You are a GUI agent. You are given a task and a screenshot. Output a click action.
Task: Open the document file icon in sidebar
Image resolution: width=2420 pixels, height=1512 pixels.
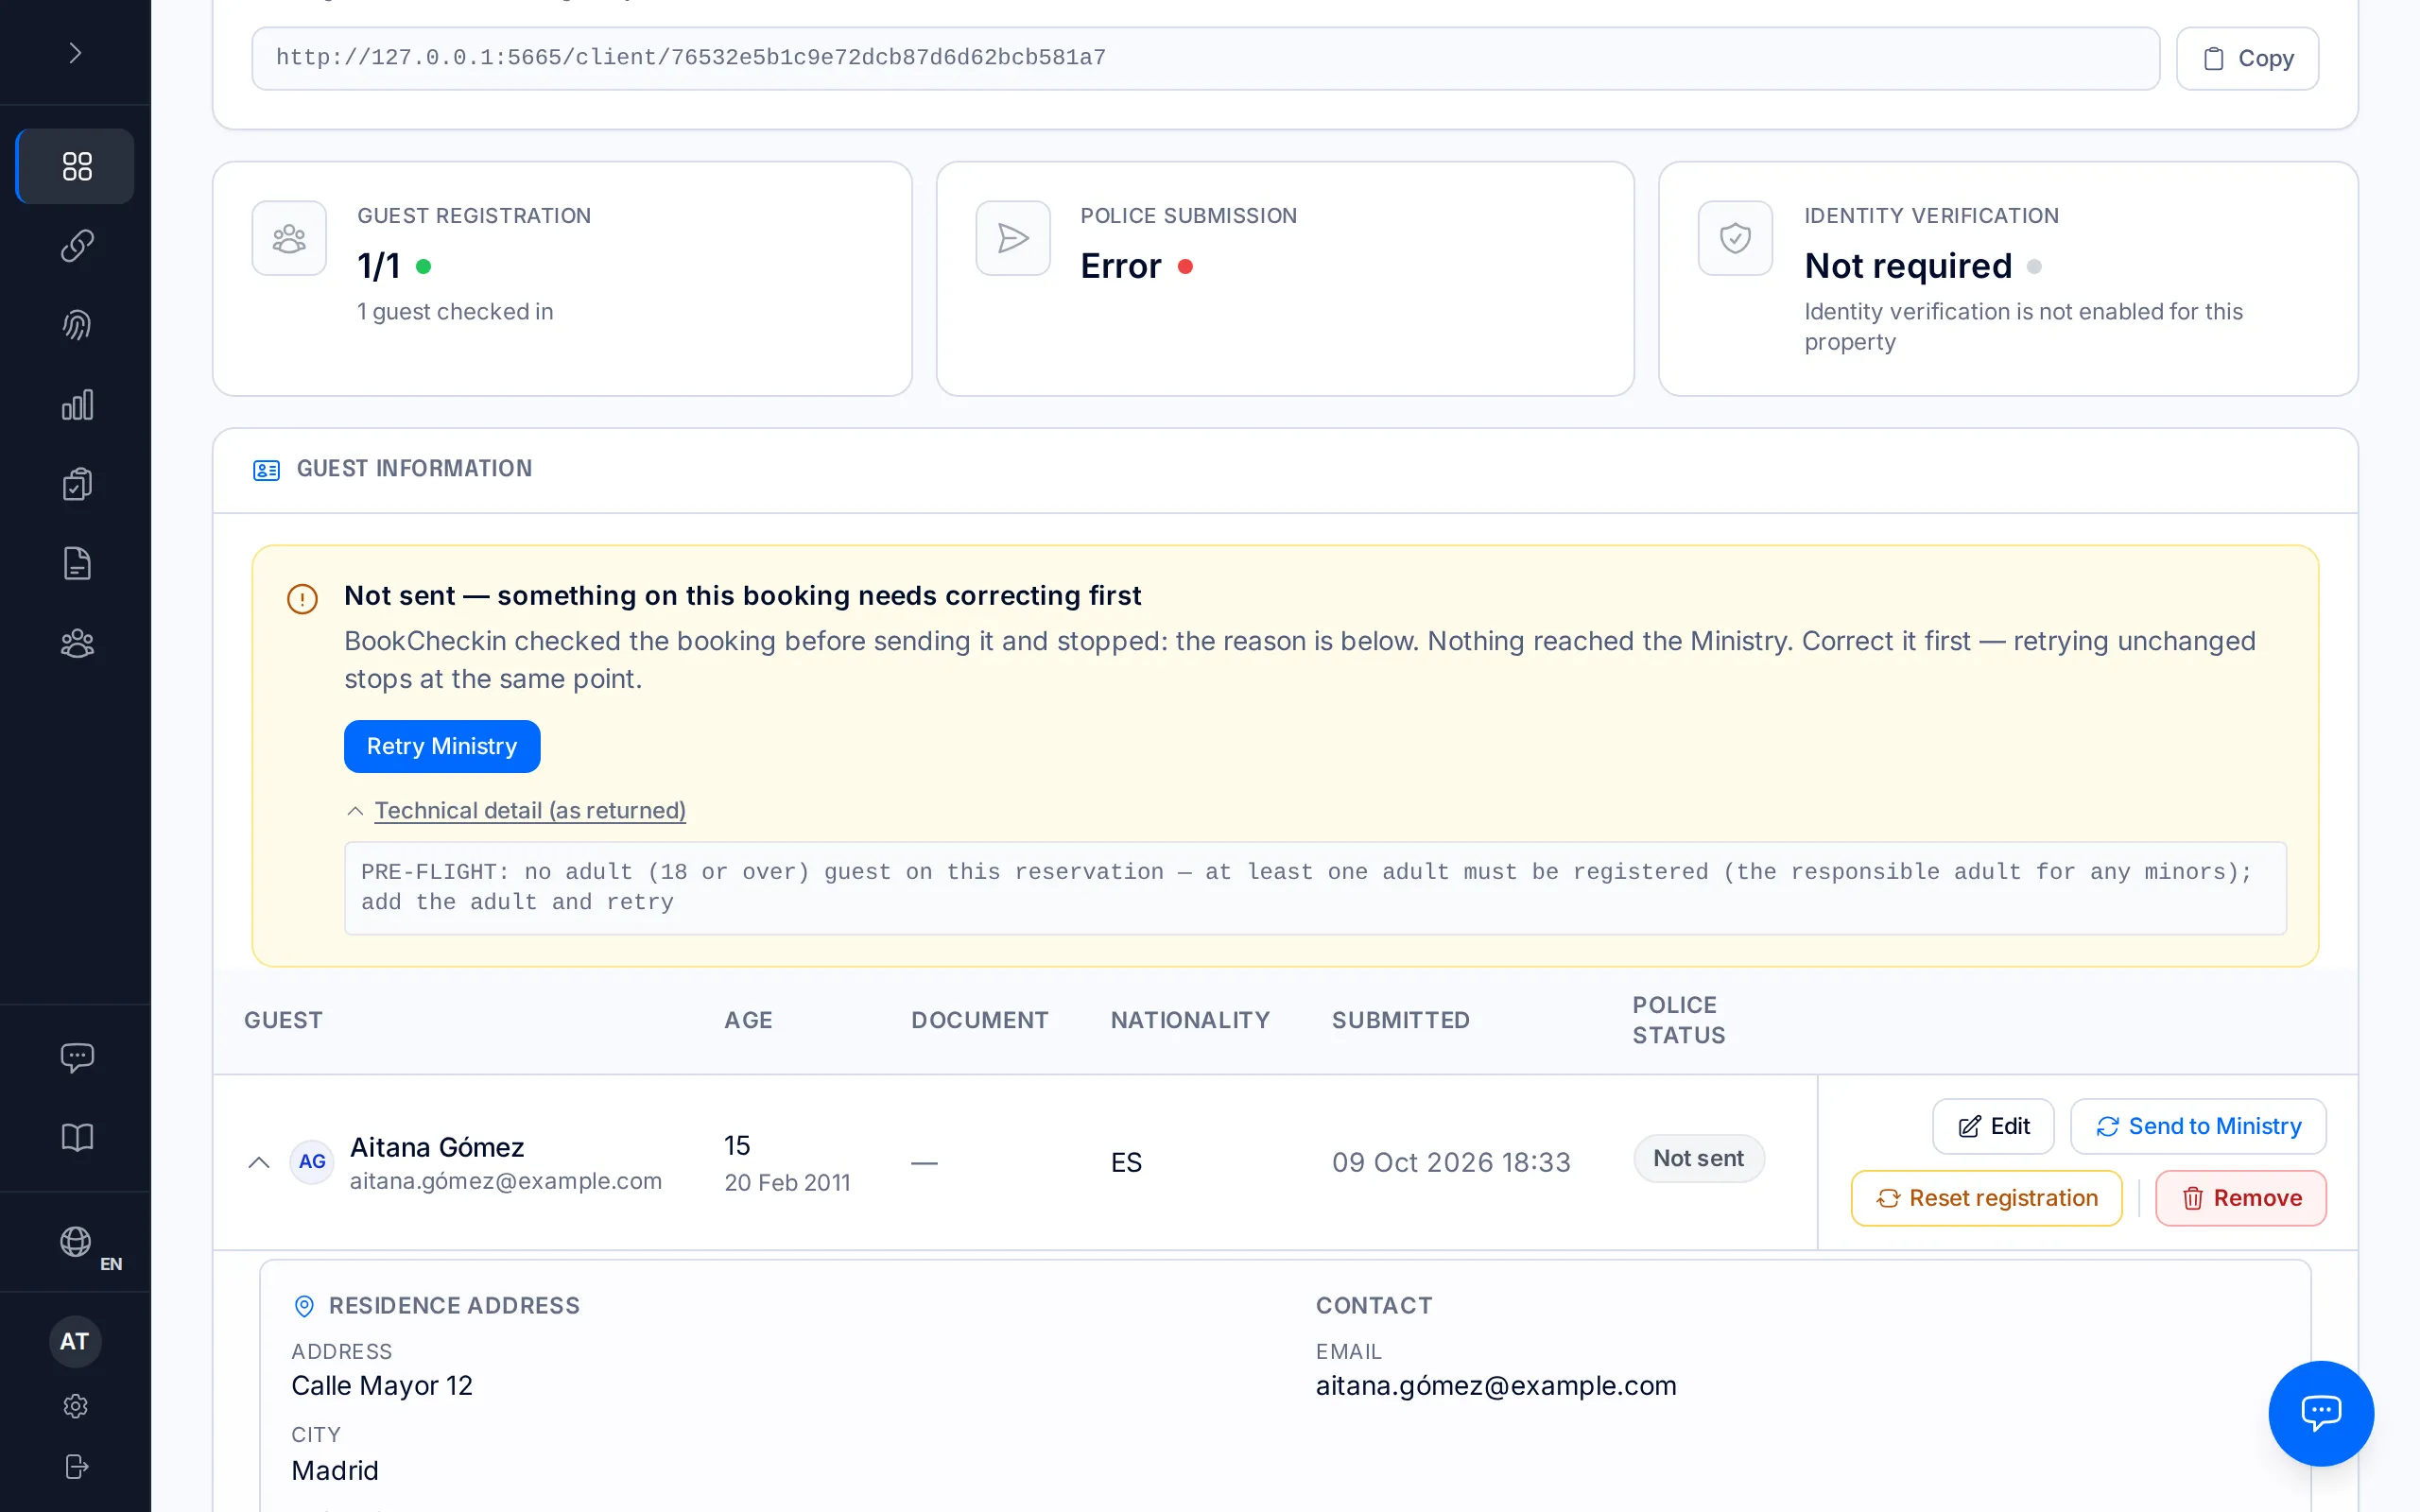76,564
